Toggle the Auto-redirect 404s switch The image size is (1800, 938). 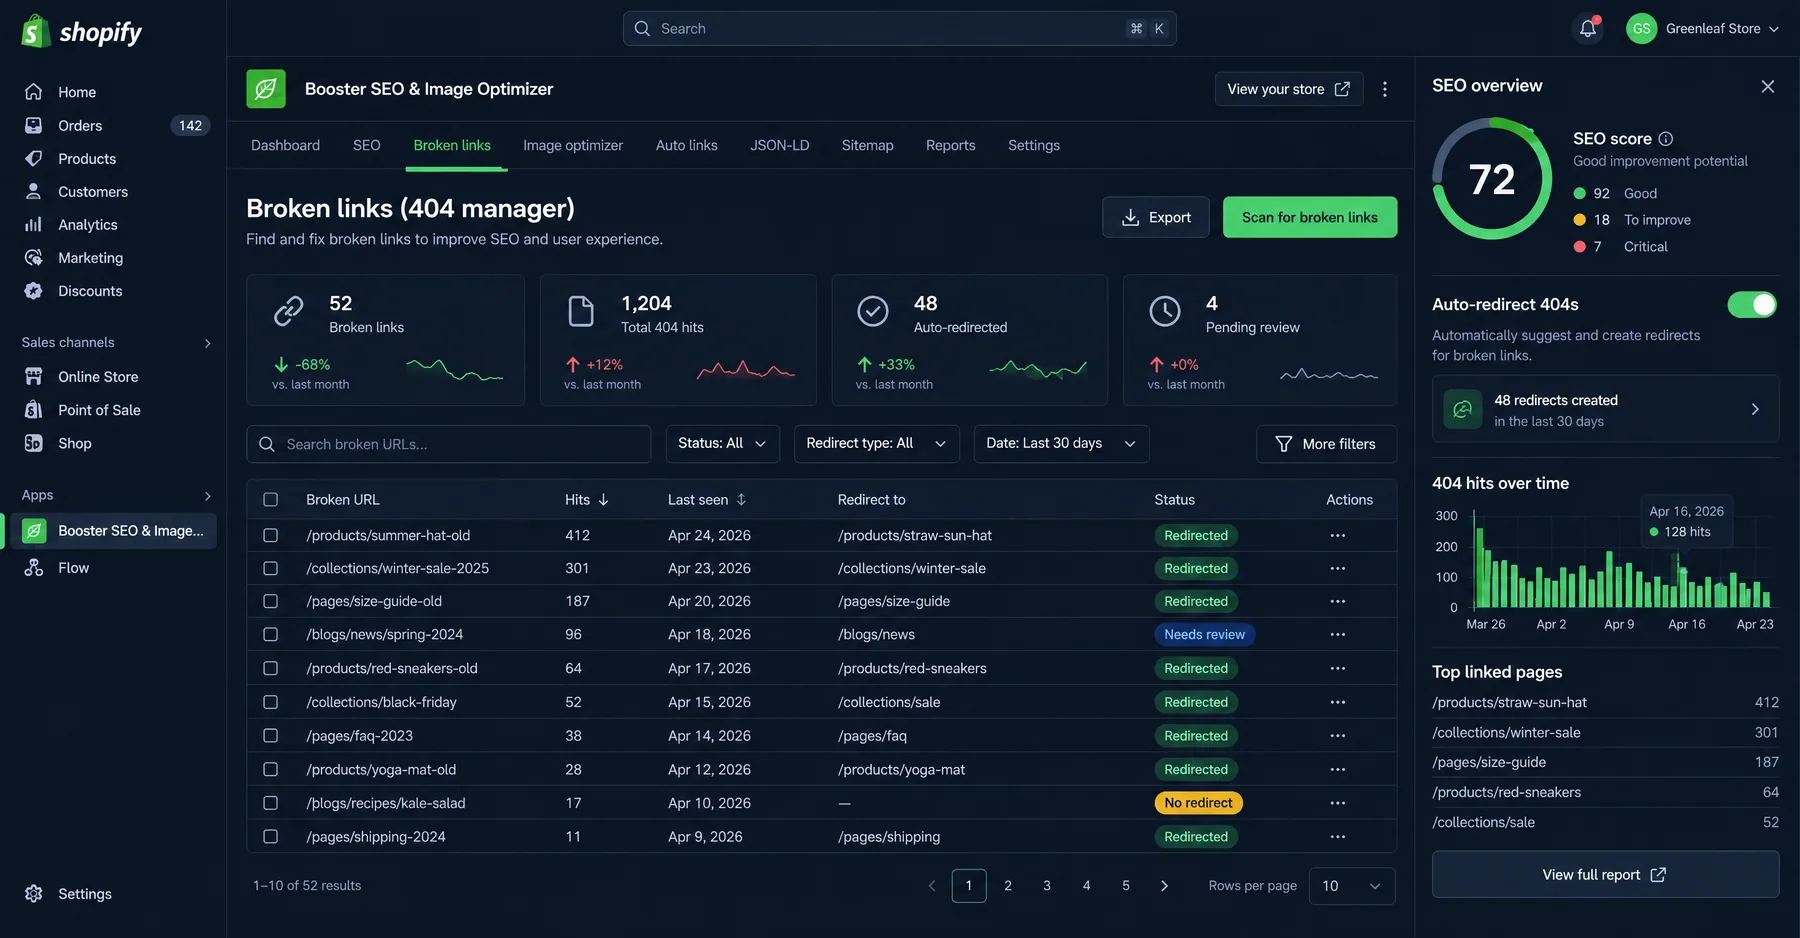tap(1752, 304)
